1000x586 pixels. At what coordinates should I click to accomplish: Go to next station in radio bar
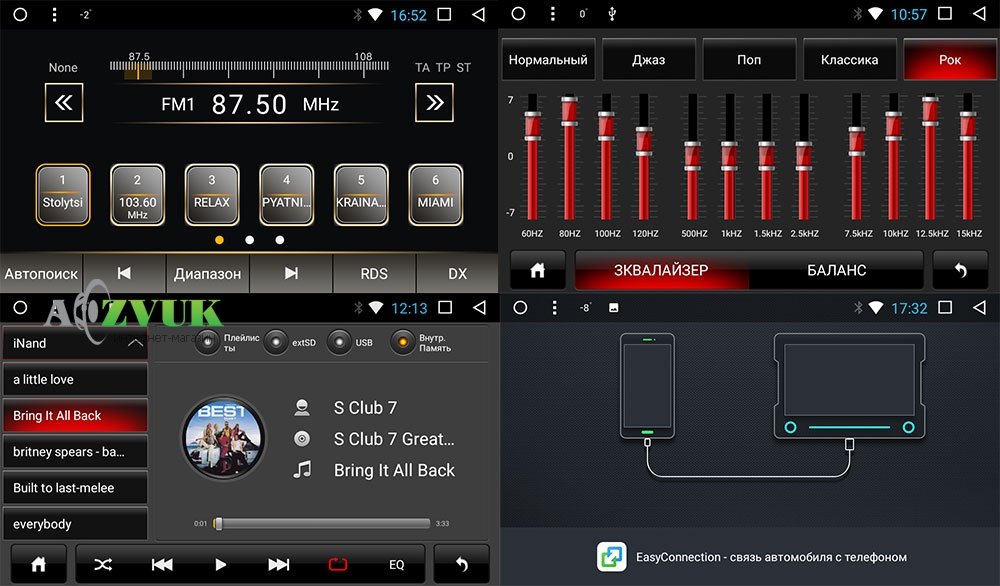point(291,274)
